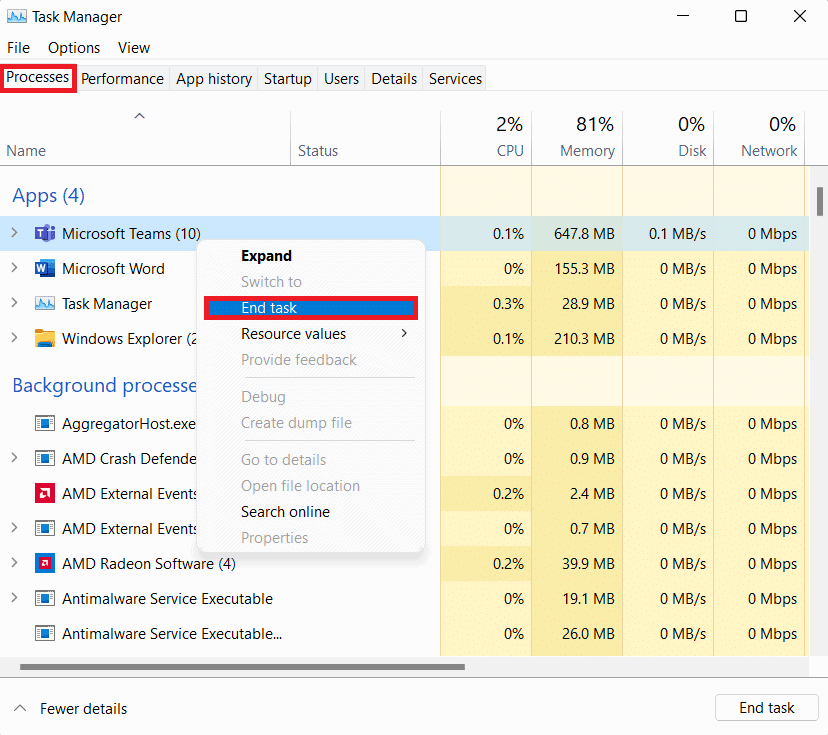Click the AMD External Events icon

pyautogui.click(x=45, y=493)
